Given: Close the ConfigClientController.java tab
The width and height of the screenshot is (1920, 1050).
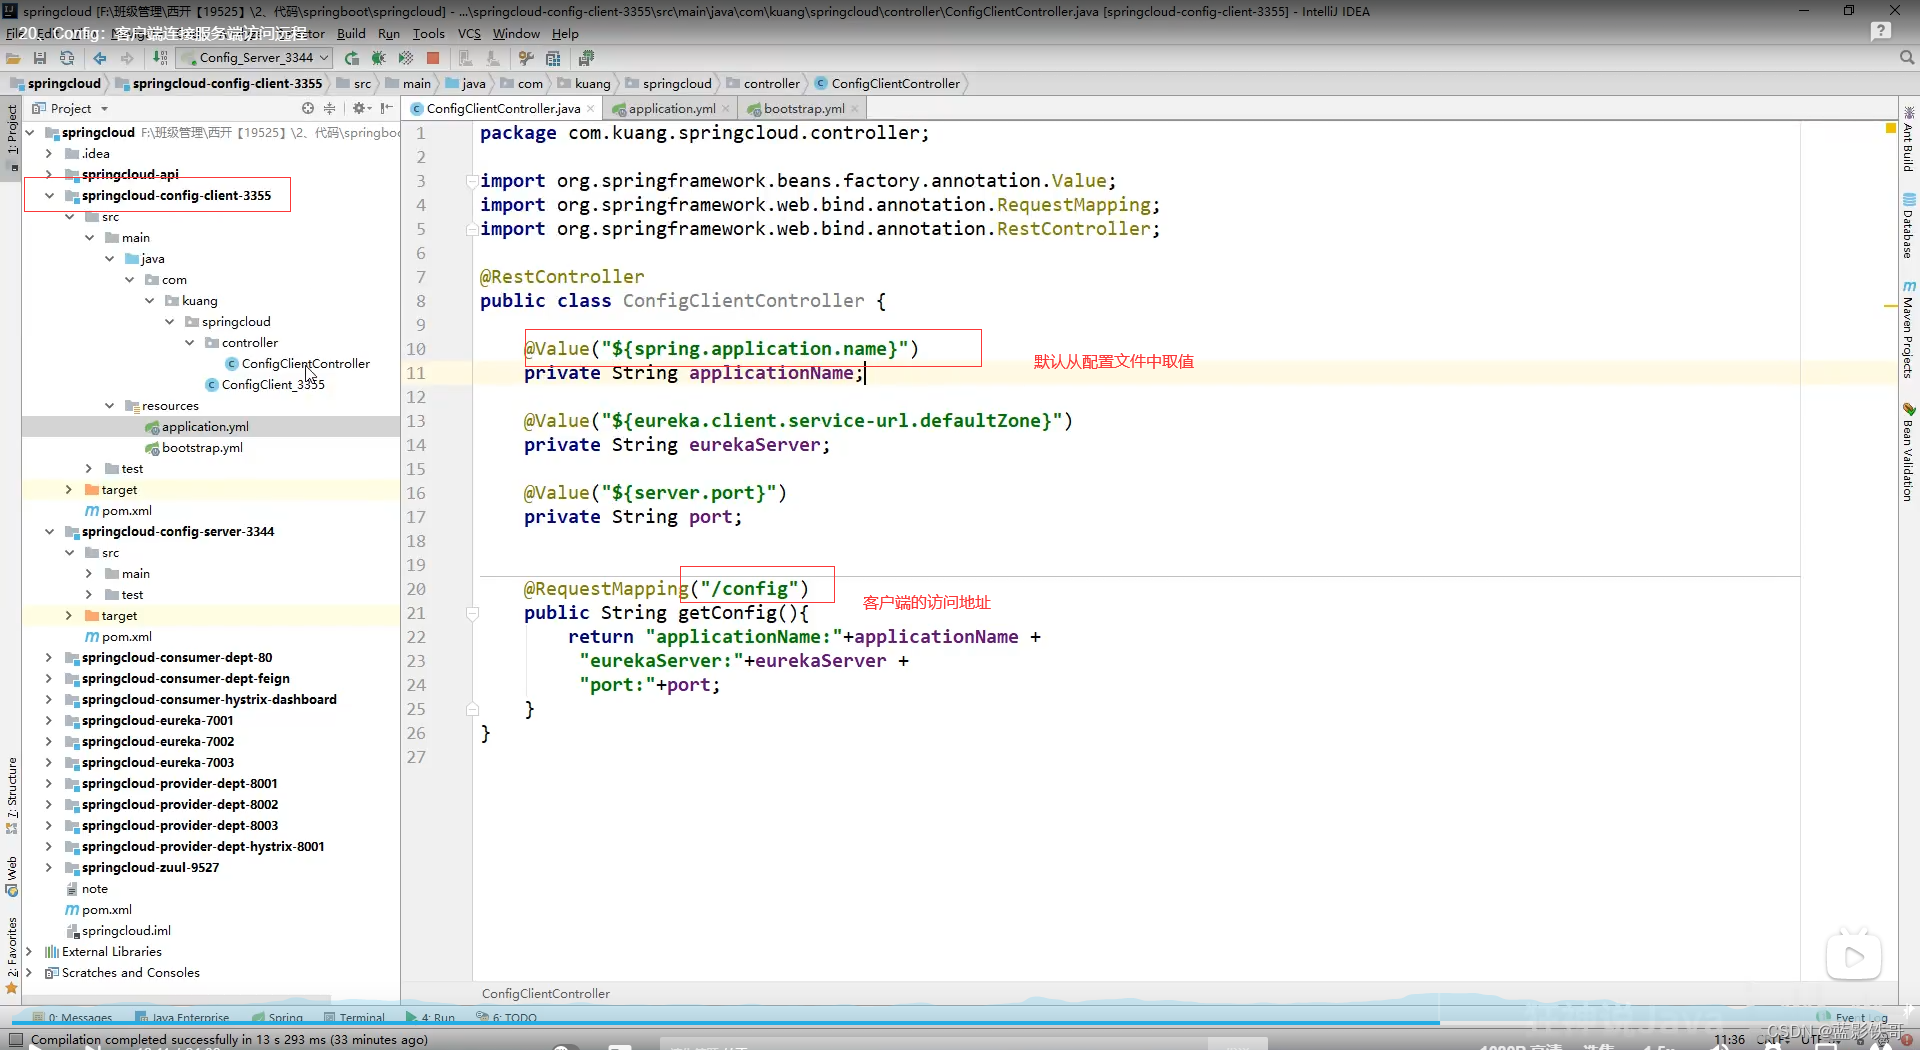Looking at the screenshot, I should tap(591, 109).
